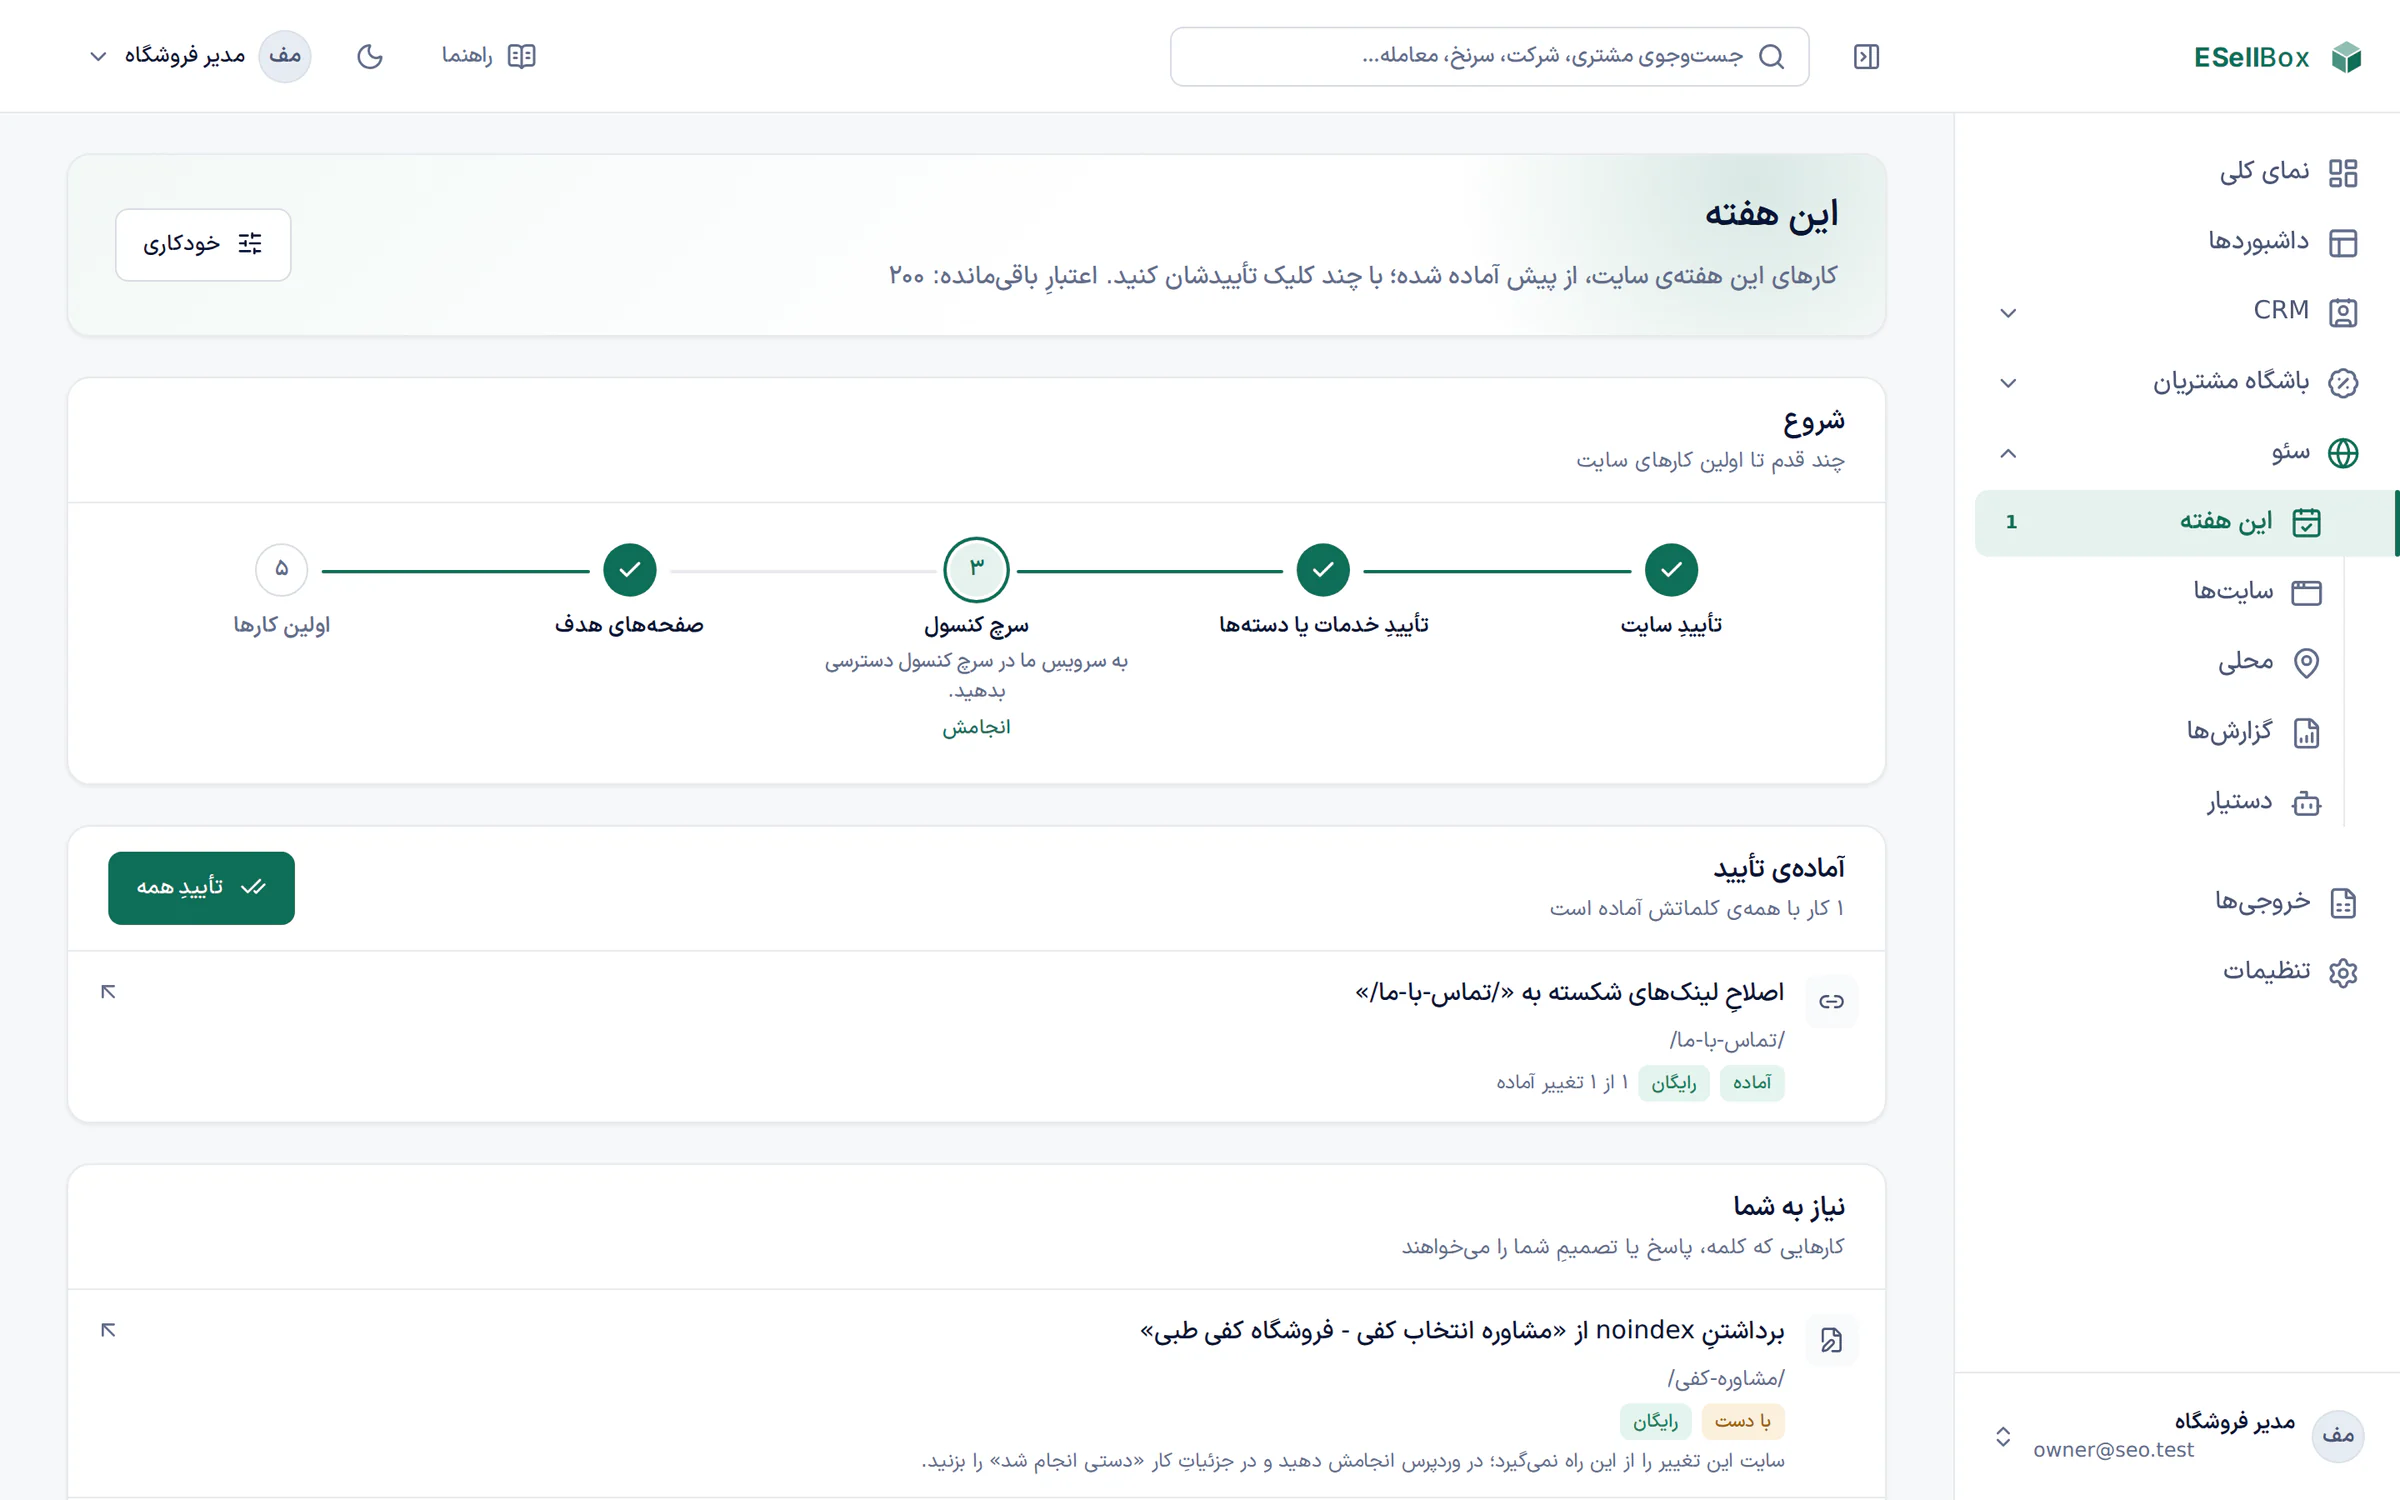Click the محلی map pin icon
This screenshot has height=1500, width=2400.
(2306, 662)
